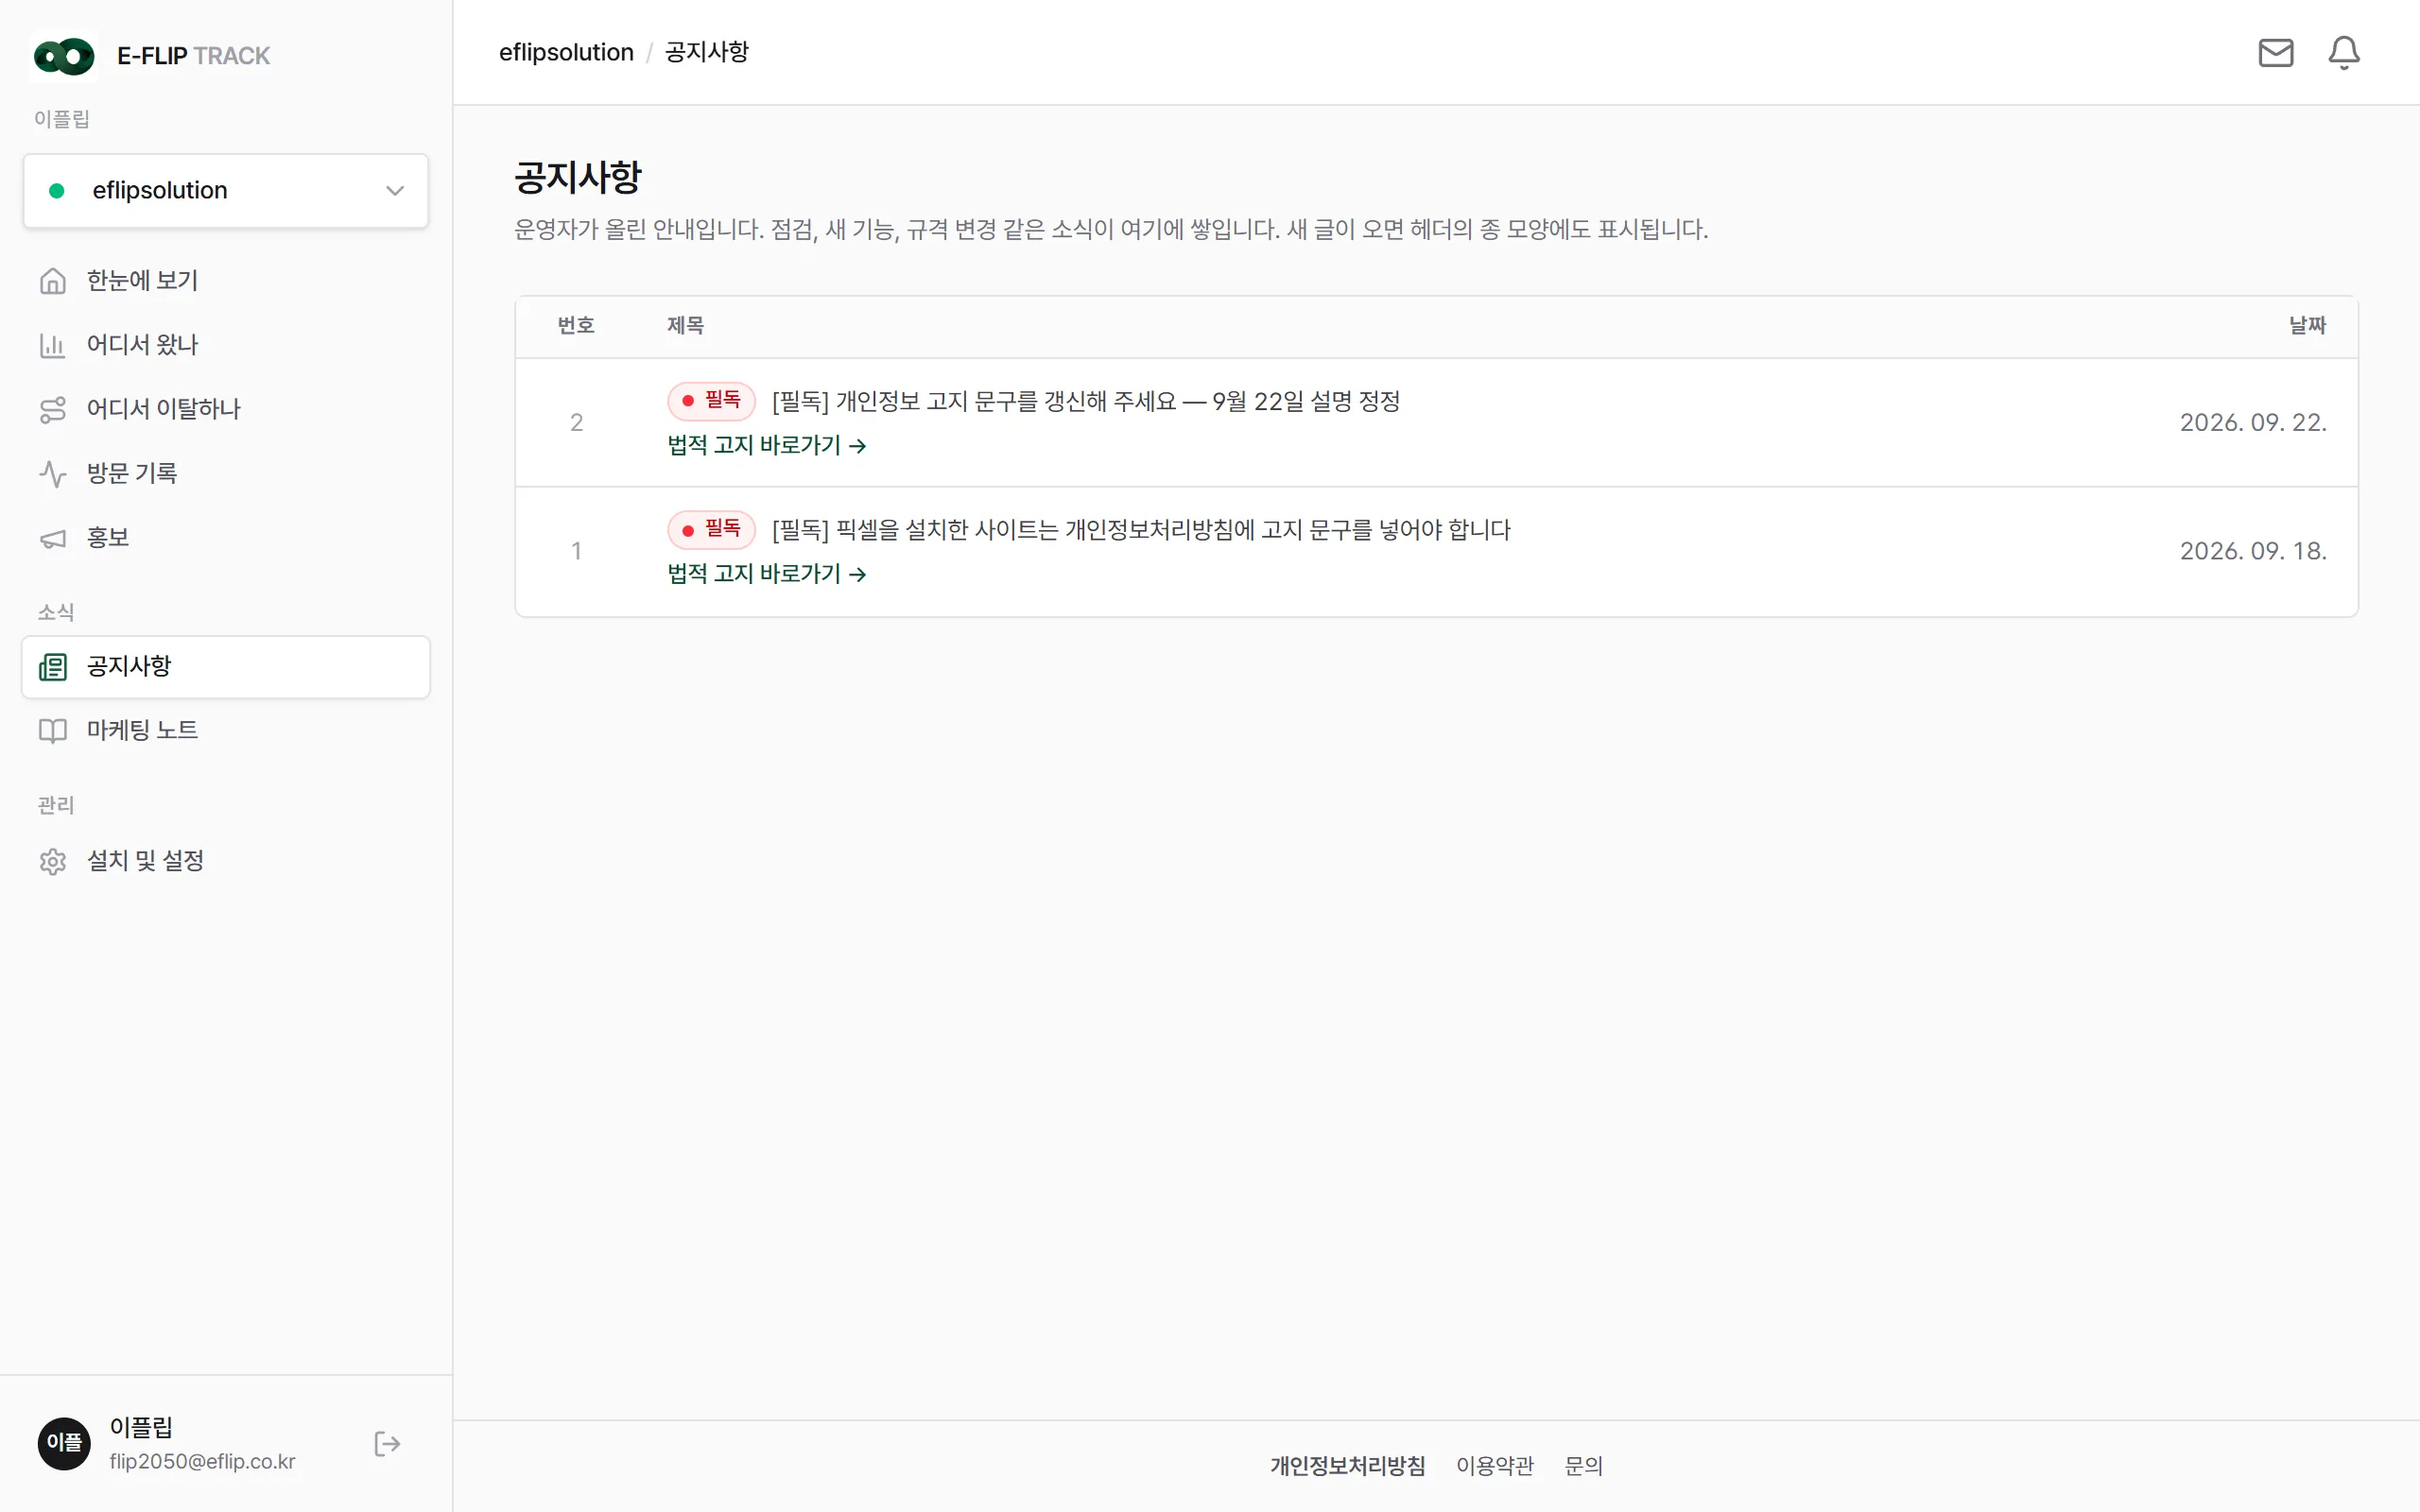Open the notification bell icon
The height and width of the screenshot is (1512, 2420).
point(2344,52)
